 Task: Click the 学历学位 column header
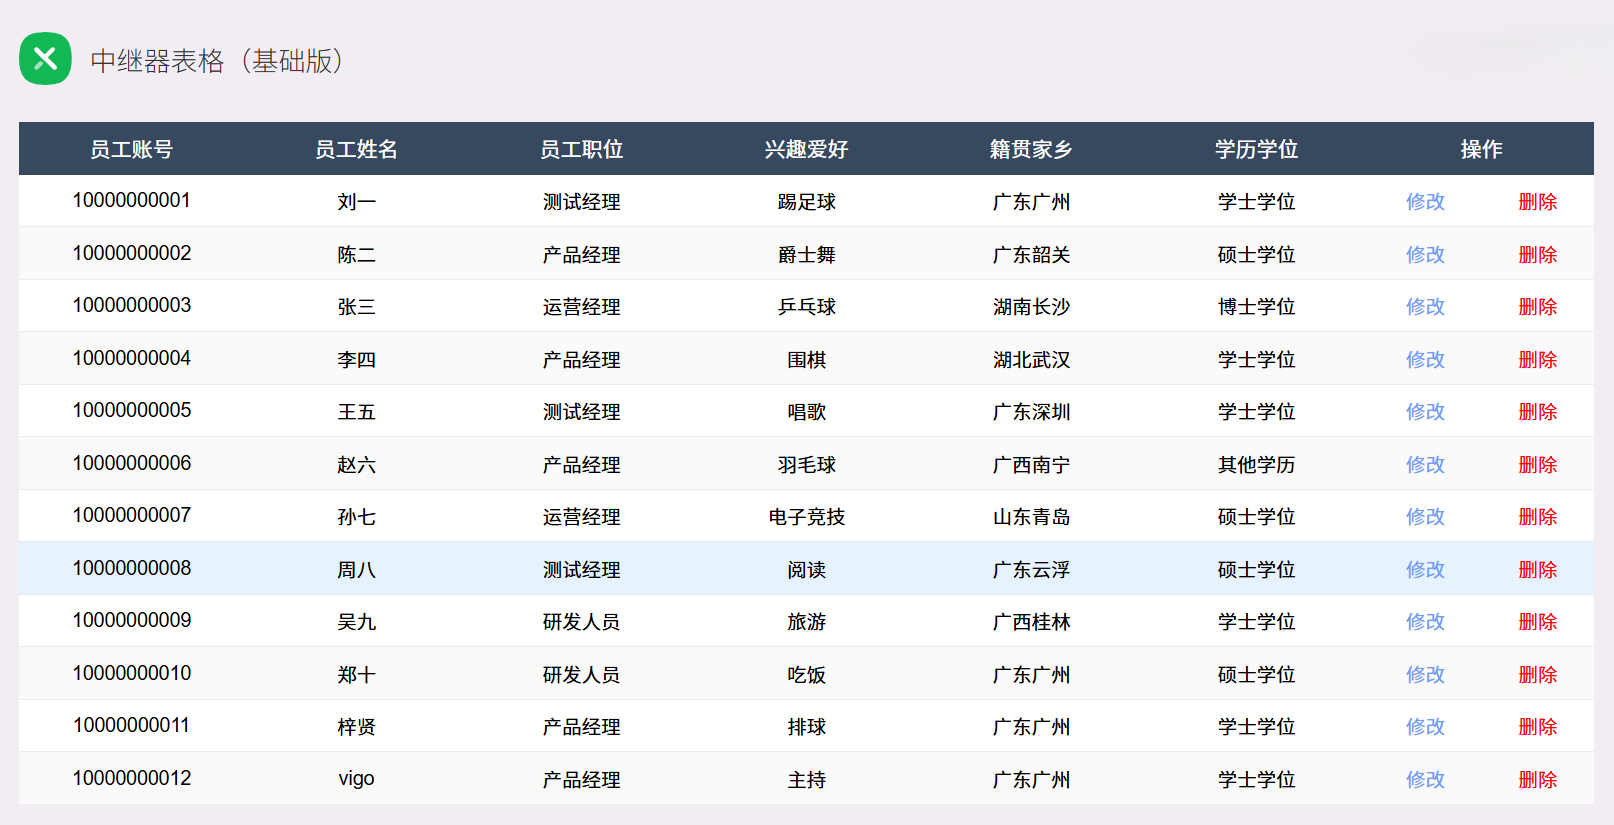click(x=1256, y=149)
